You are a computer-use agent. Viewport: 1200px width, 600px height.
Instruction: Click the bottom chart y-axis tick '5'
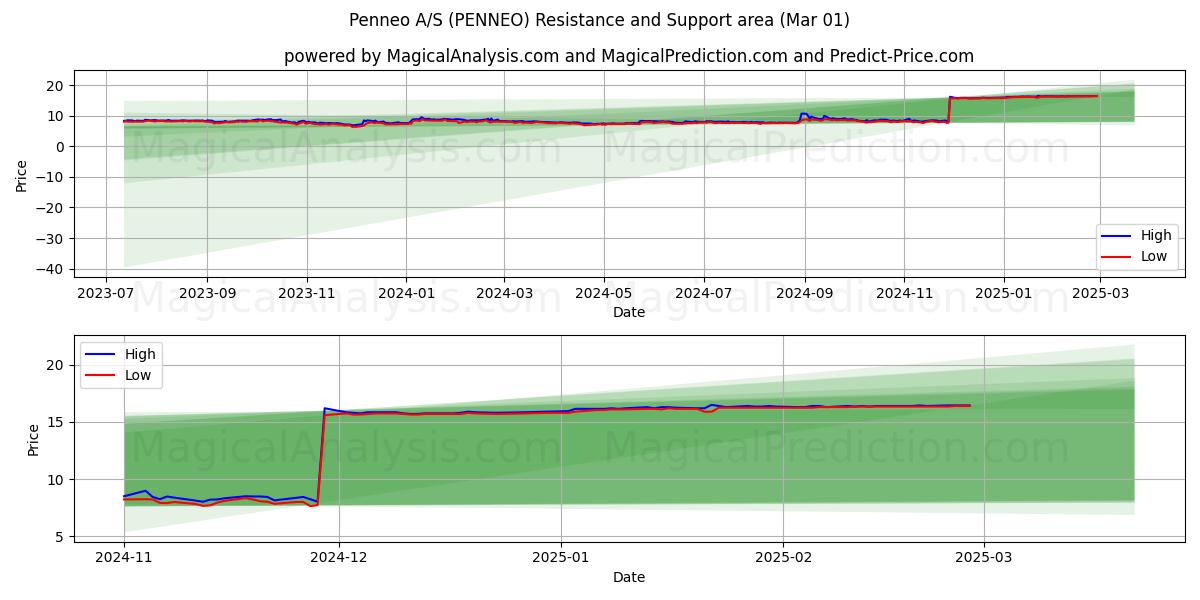[62, 537]
